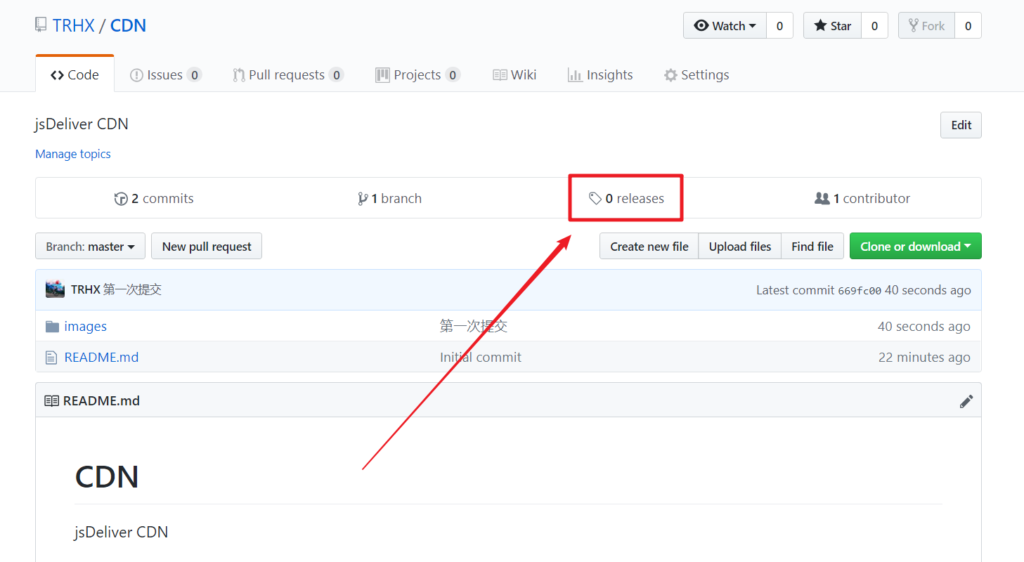The height and width of the screenshot is (562, 1024).
Task: Click Manage topics link
Action: pyautogui.click(x=72, y=153)
